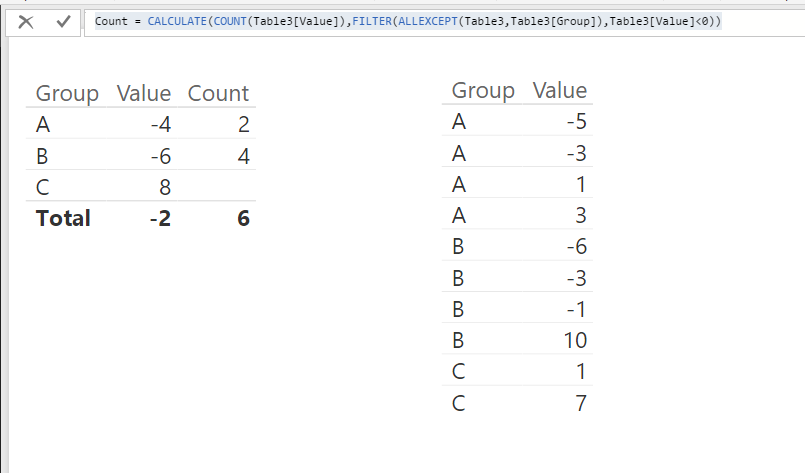Select value -3 in right table group A
The image size is (805, 473).
577,153
